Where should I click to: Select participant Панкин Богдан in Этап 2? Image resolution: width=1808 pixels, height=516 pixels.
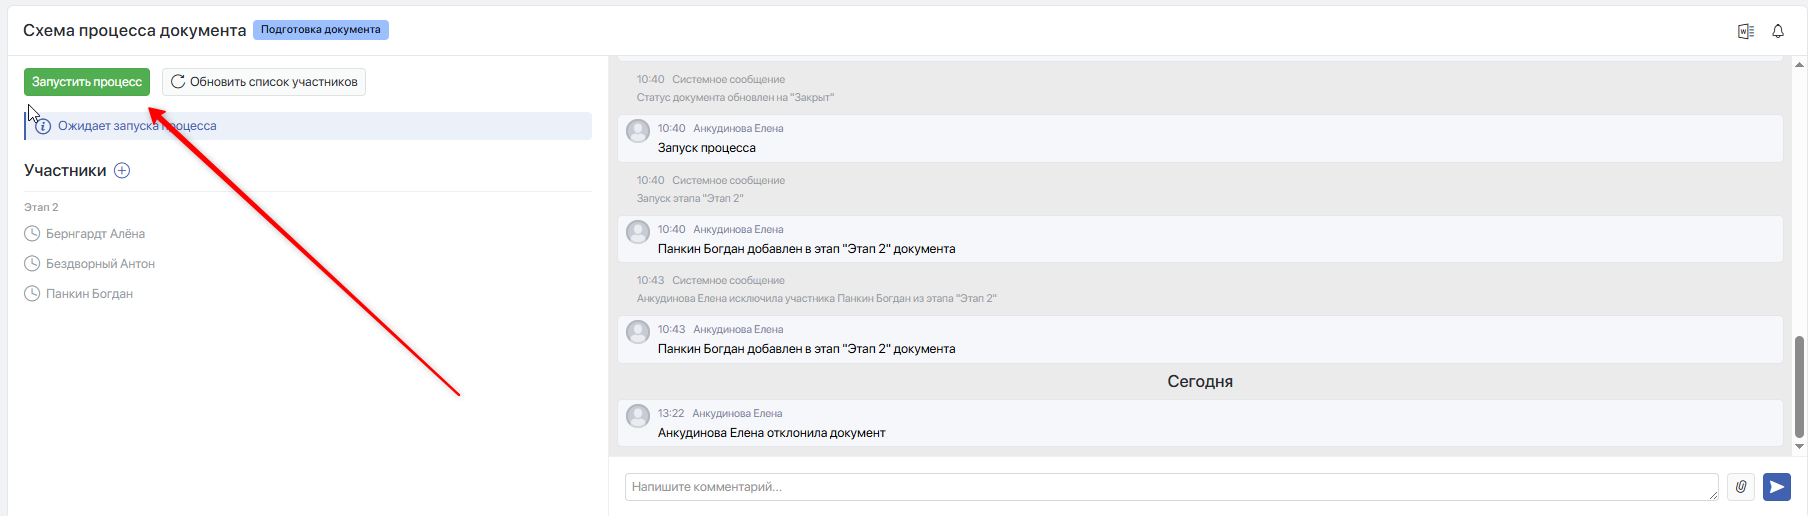point(89,294)
